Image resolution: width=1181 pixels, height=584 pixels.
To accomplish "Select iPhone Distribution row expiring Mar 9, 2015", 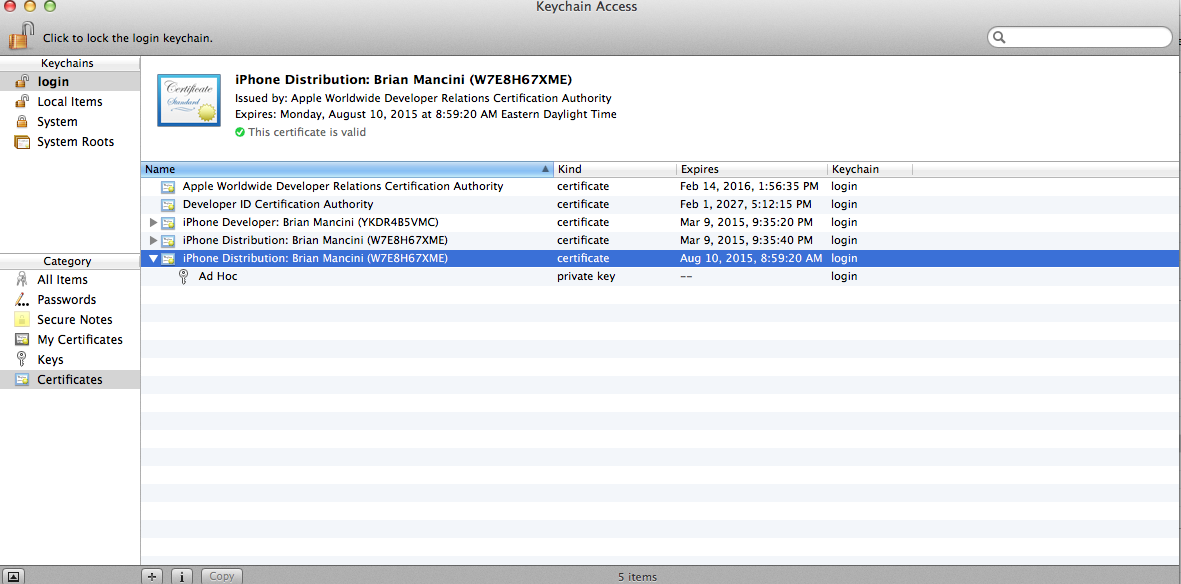I will point(661,240).
